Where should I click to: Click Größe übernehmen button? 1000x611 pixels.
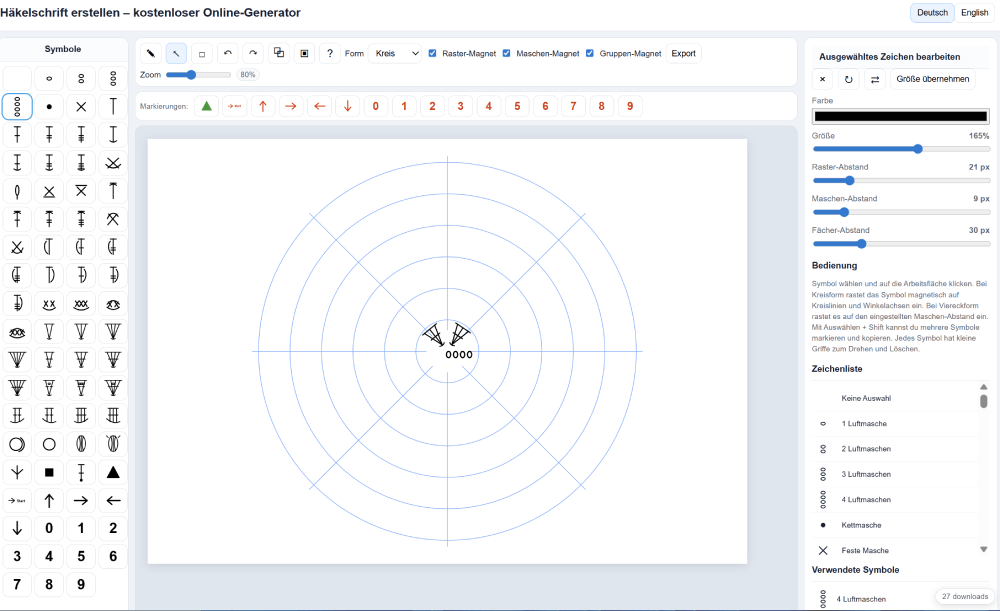pos(932,79)
